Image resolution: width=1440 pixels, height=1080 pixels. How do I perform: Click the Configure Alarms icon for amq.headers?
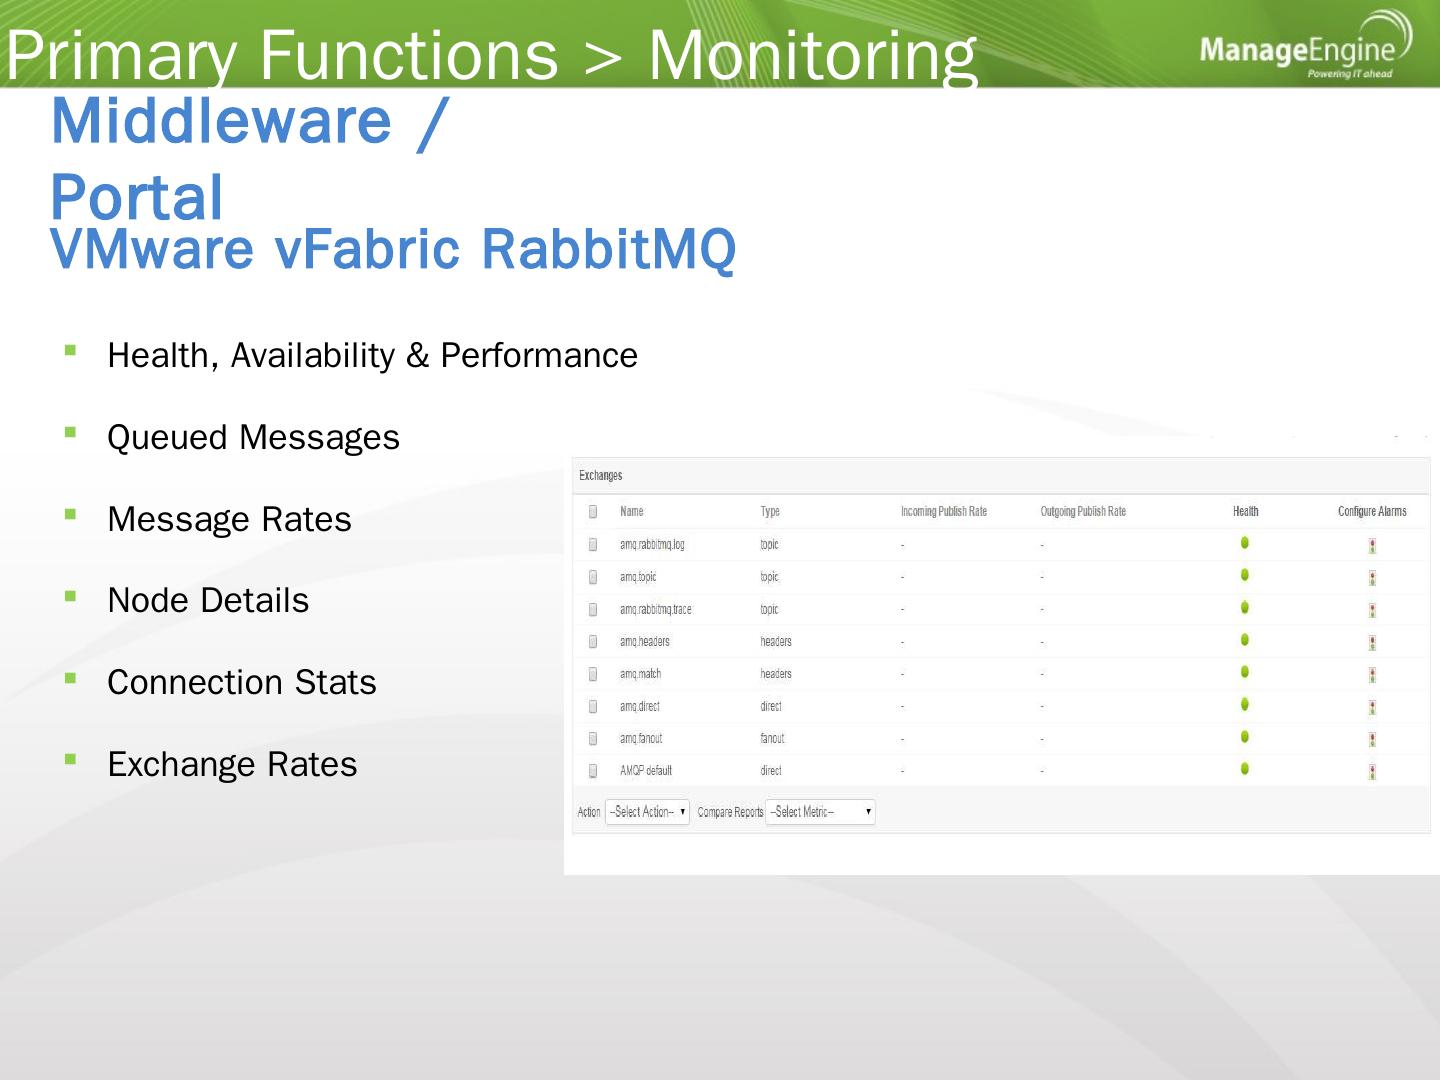pyautogui.click(x=1372, y=643)
